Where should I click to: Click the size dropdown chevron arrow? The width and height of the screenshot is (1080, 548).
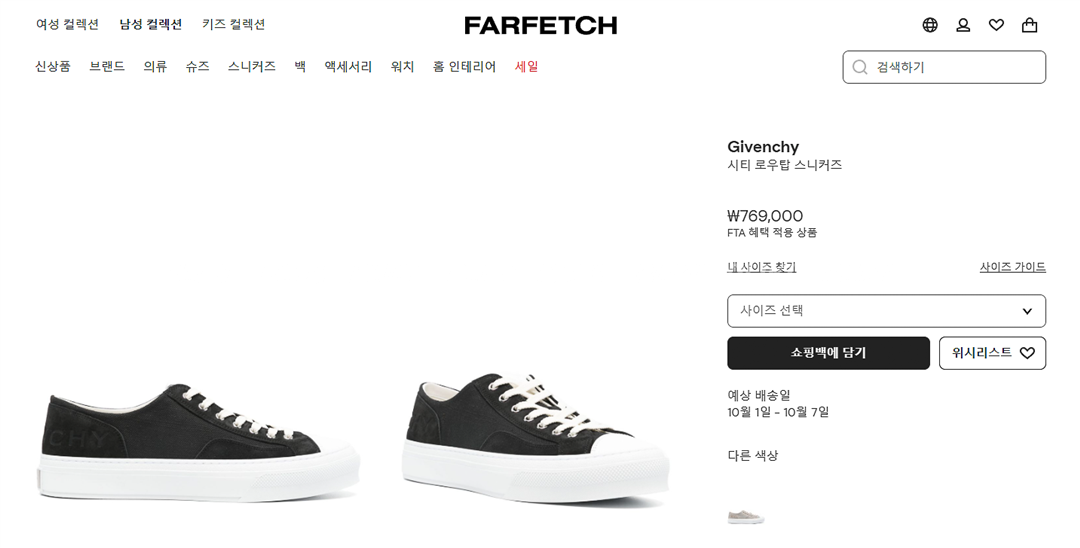click(x=1027, y=311)
